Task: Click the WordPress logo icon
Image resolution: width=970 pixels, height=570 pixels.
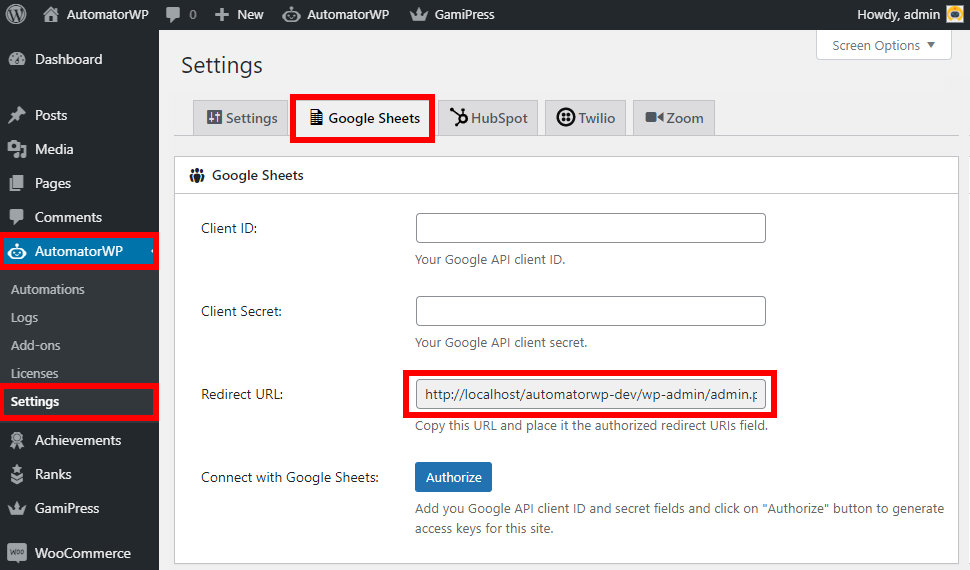Action: (x=16, y=15)
